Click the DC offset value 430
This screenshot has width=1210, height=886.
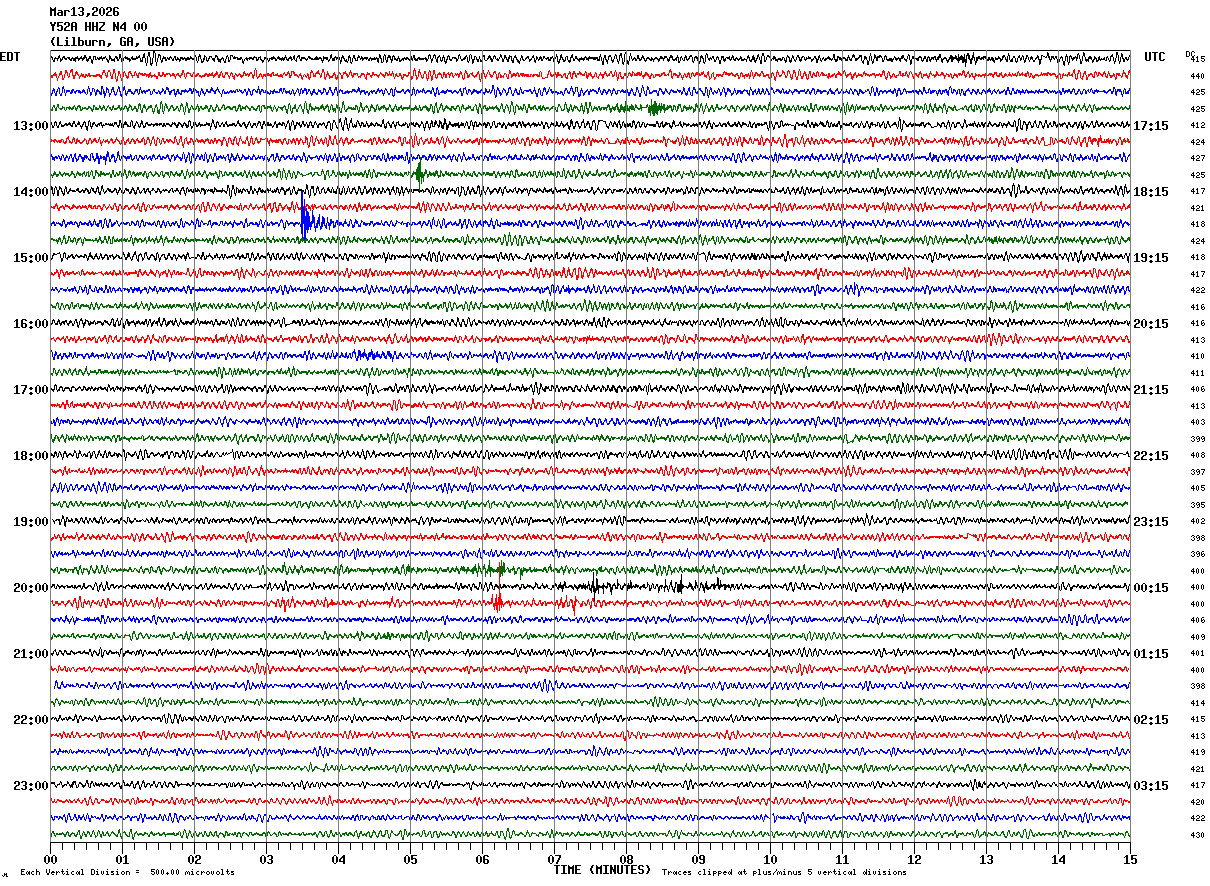(x=1197, y=835)
